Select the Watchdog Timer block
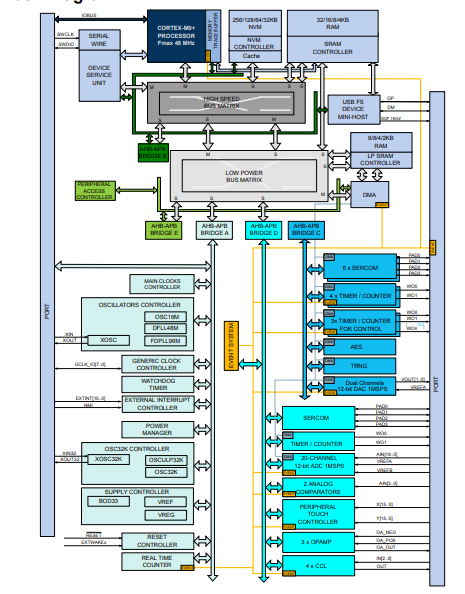Viewport: 465px width, 594px height. coord(158,384)
